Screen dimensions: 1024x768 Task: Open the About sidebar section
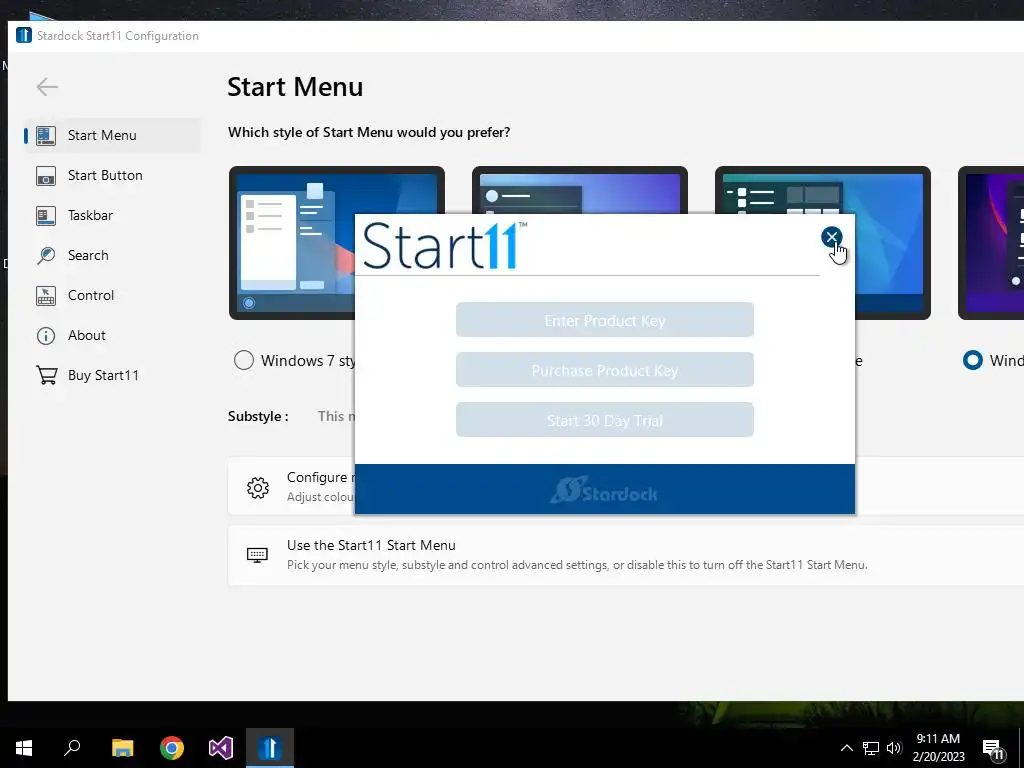(112, 335)
